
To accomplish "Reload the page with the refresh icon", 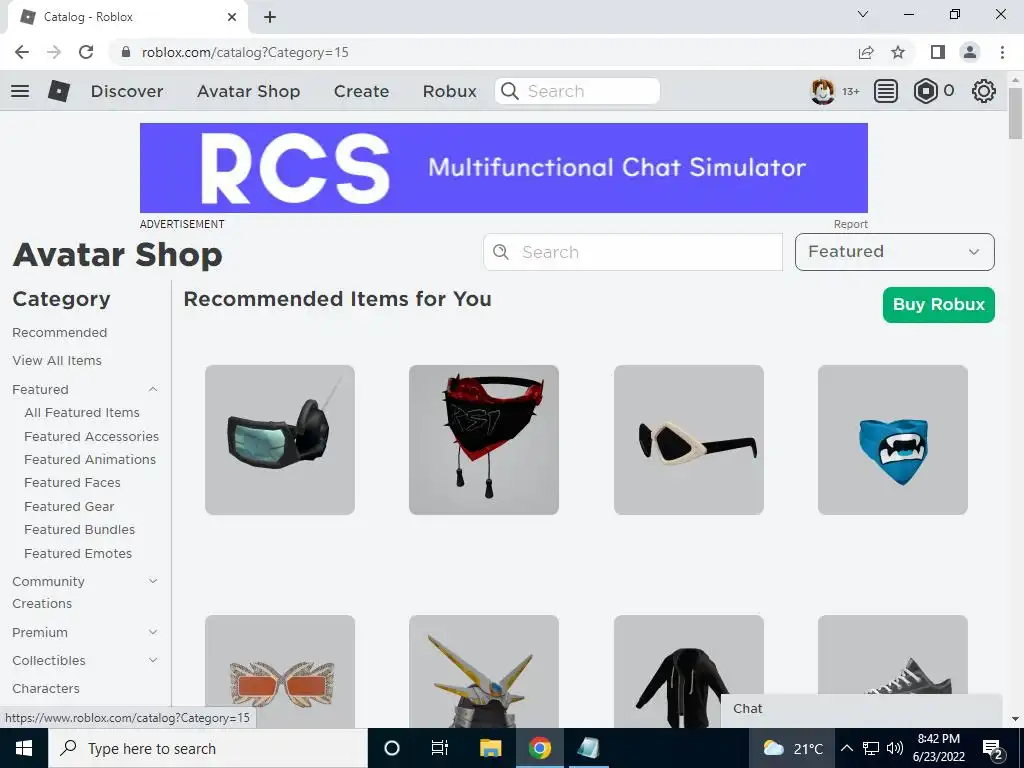I will point(86,52).
